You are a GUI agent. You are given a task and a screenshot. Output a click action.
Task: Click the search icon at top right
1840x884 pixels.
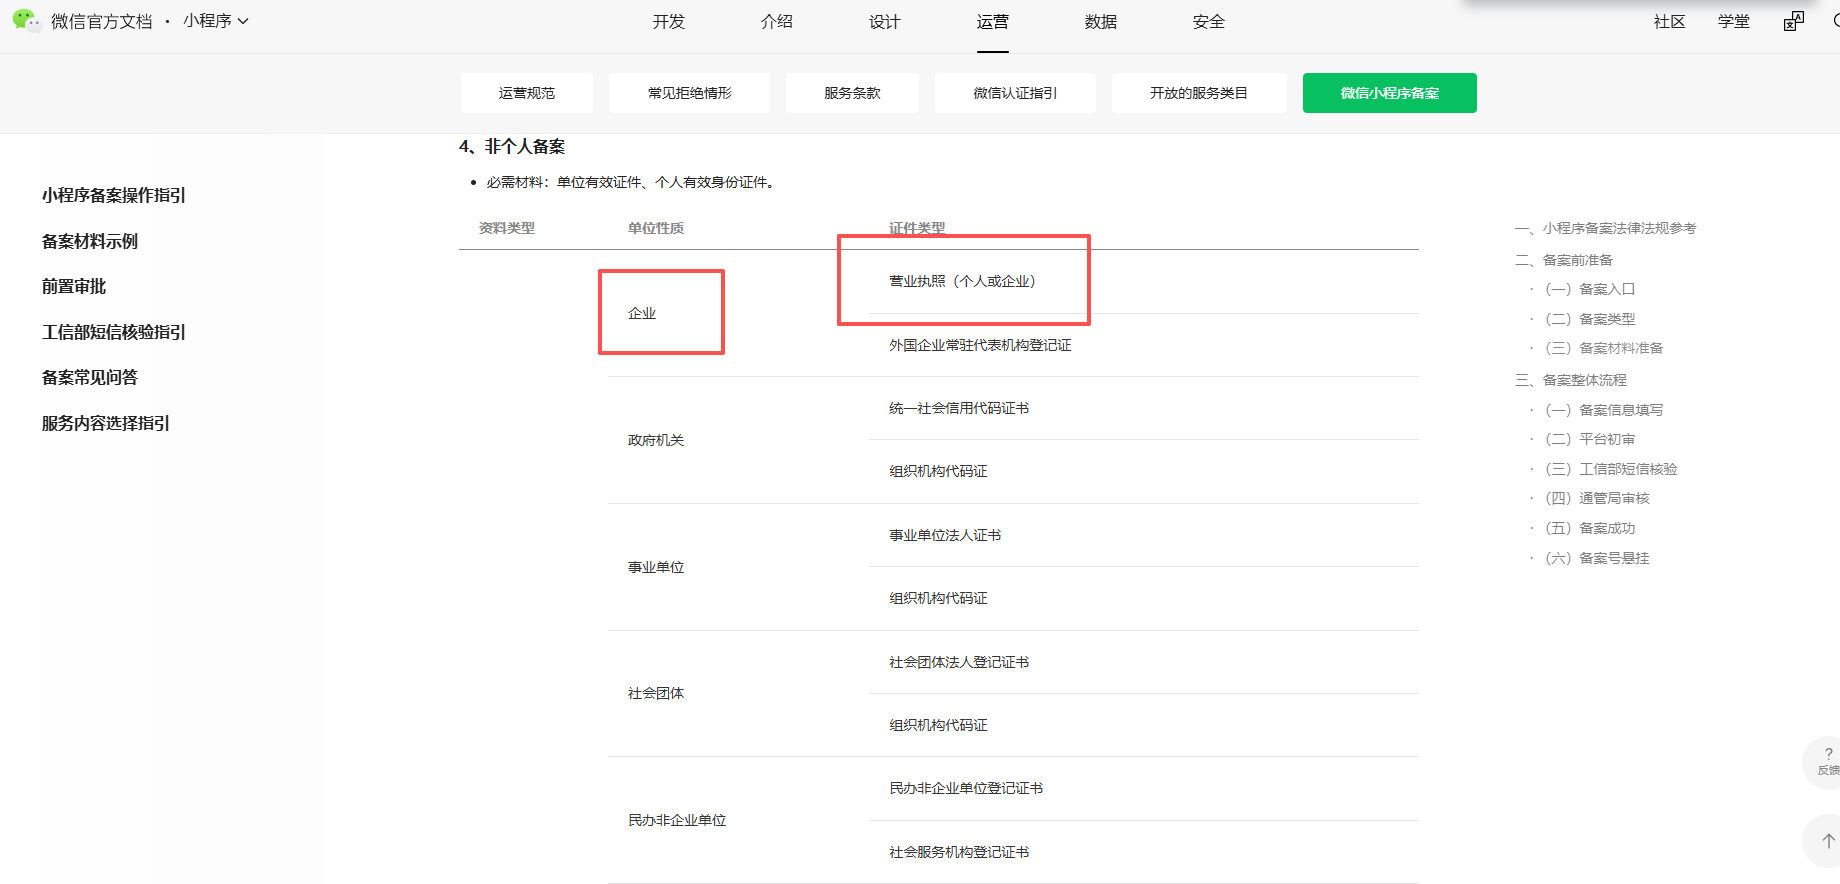(1836, 21)
